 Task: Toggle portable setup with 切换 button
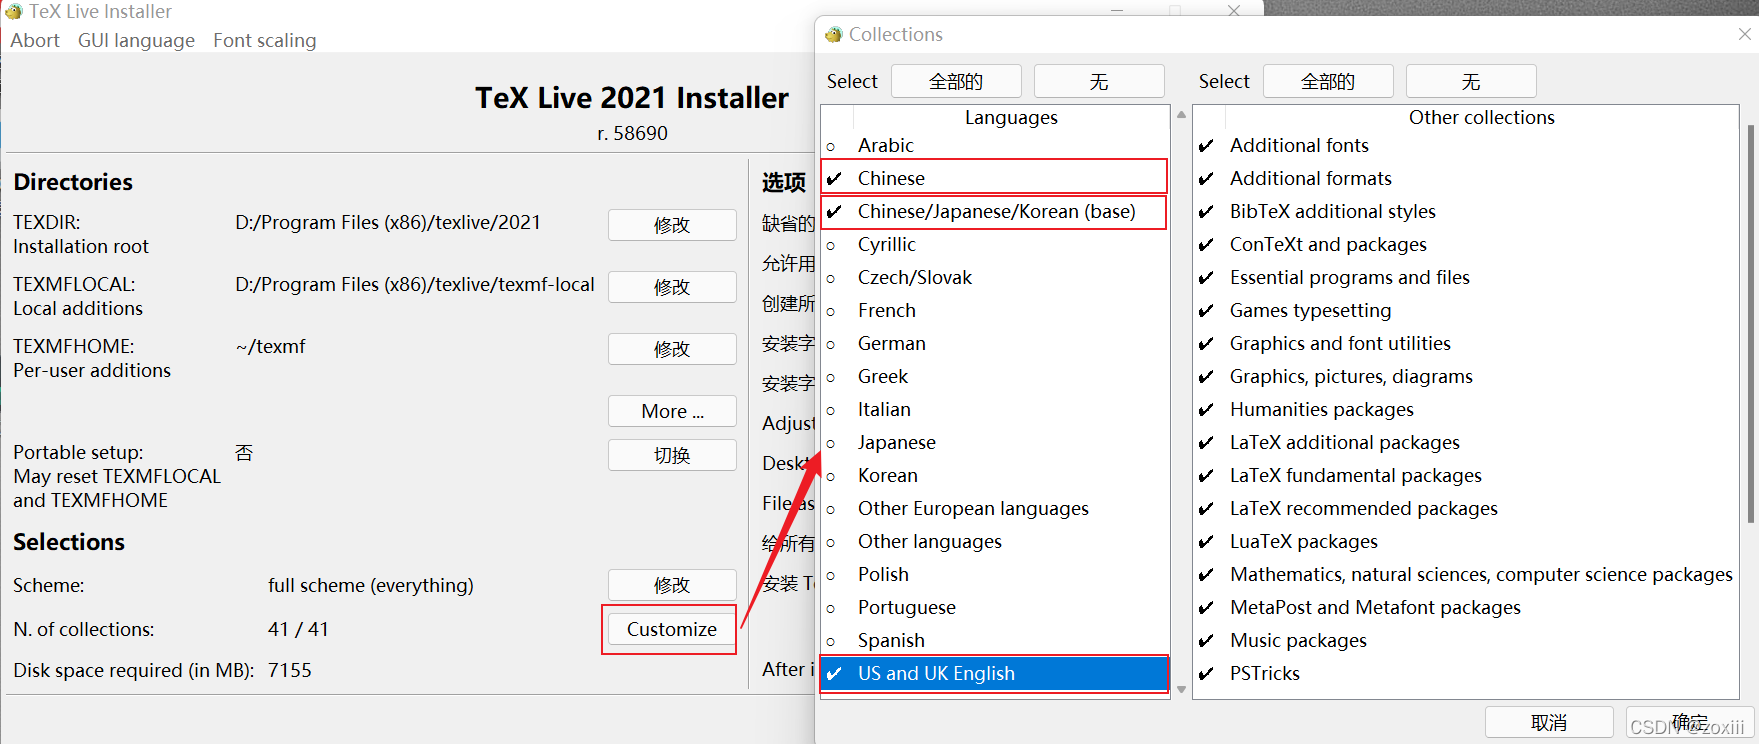coord(672,455)
